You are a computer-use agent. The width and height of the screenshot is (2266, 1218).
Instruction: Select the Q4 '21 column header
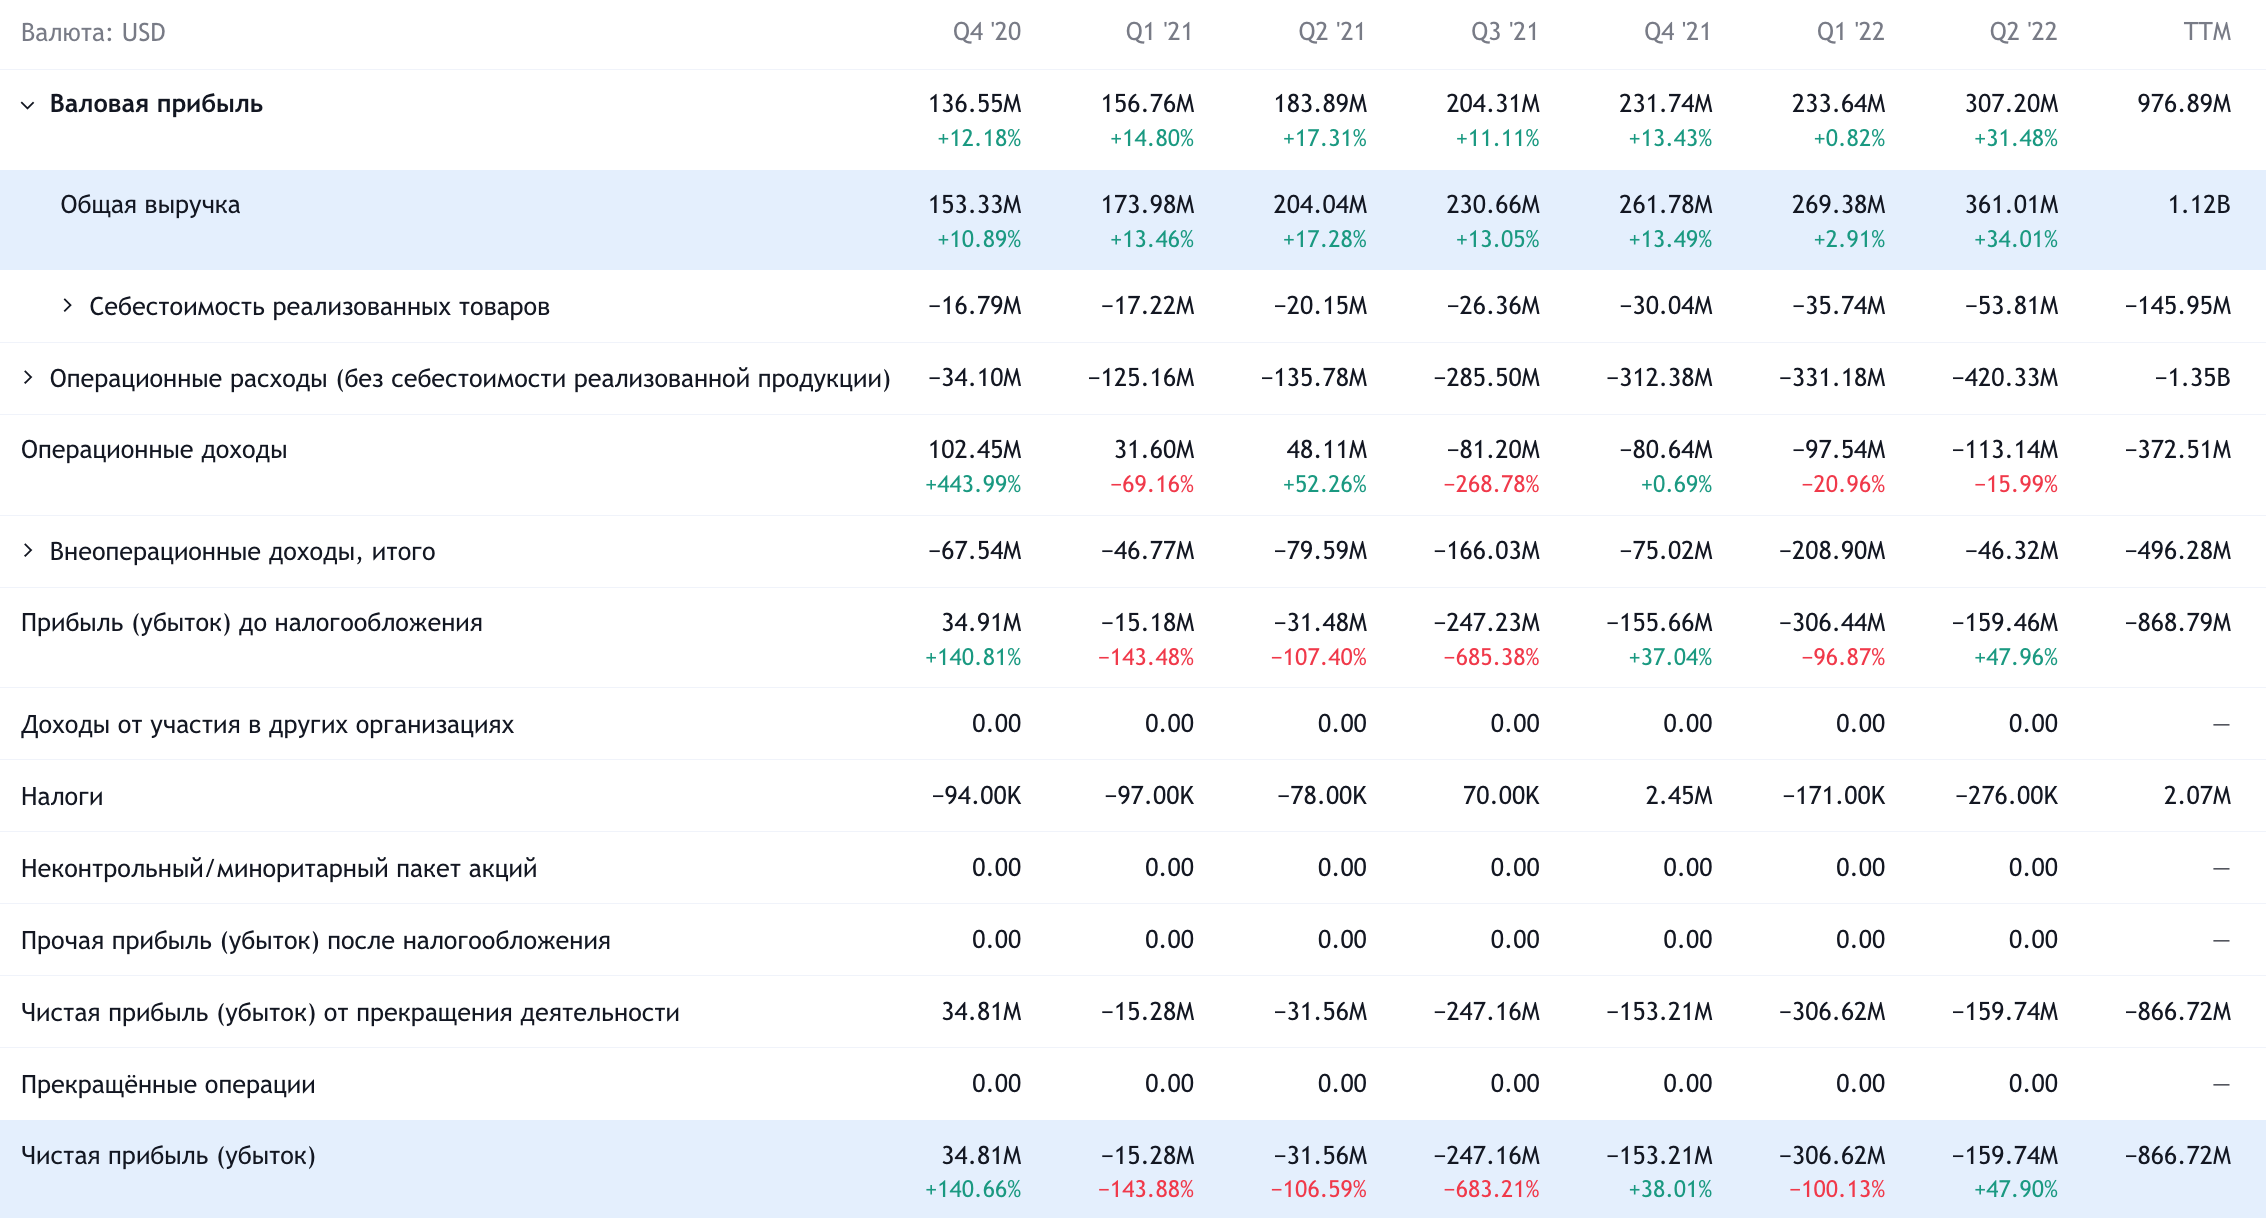pyautogui.click(x=1677, y=32)
